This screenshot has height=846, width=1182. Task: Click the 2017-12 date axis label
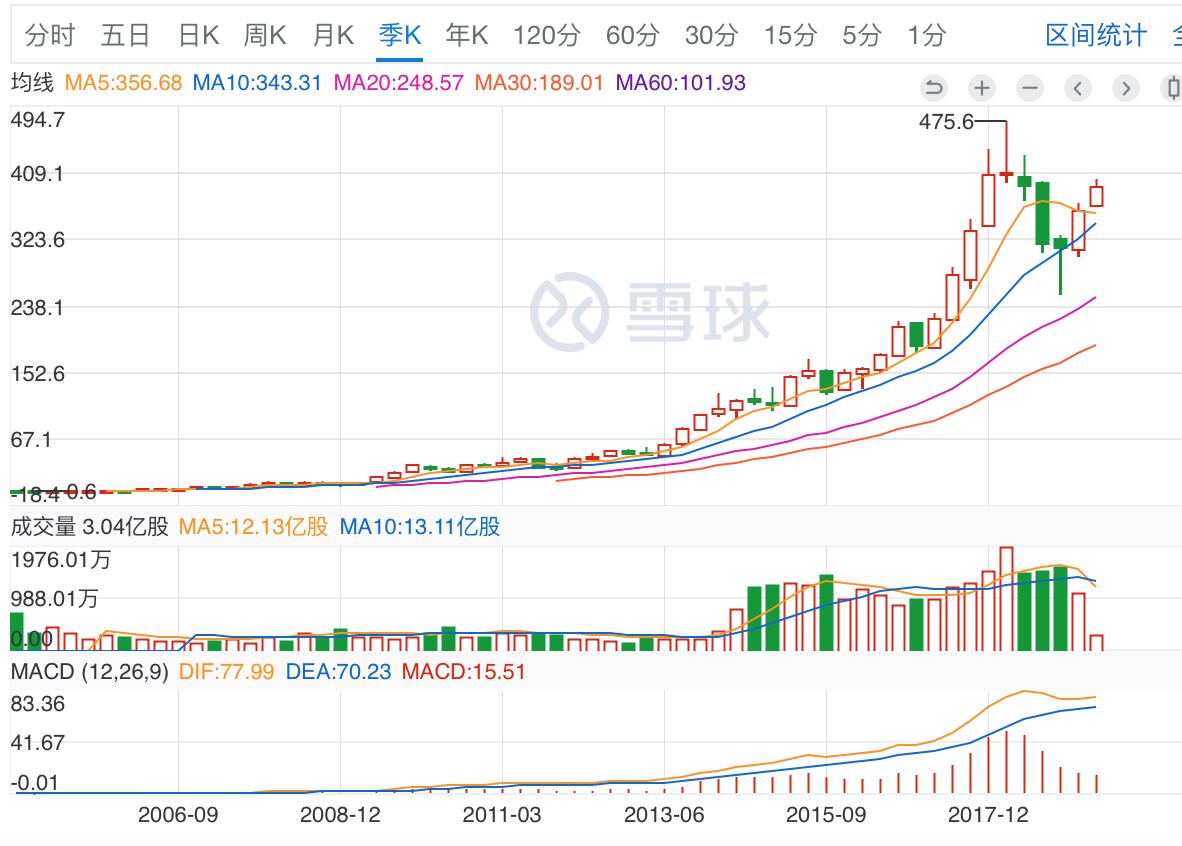point(988,814)
